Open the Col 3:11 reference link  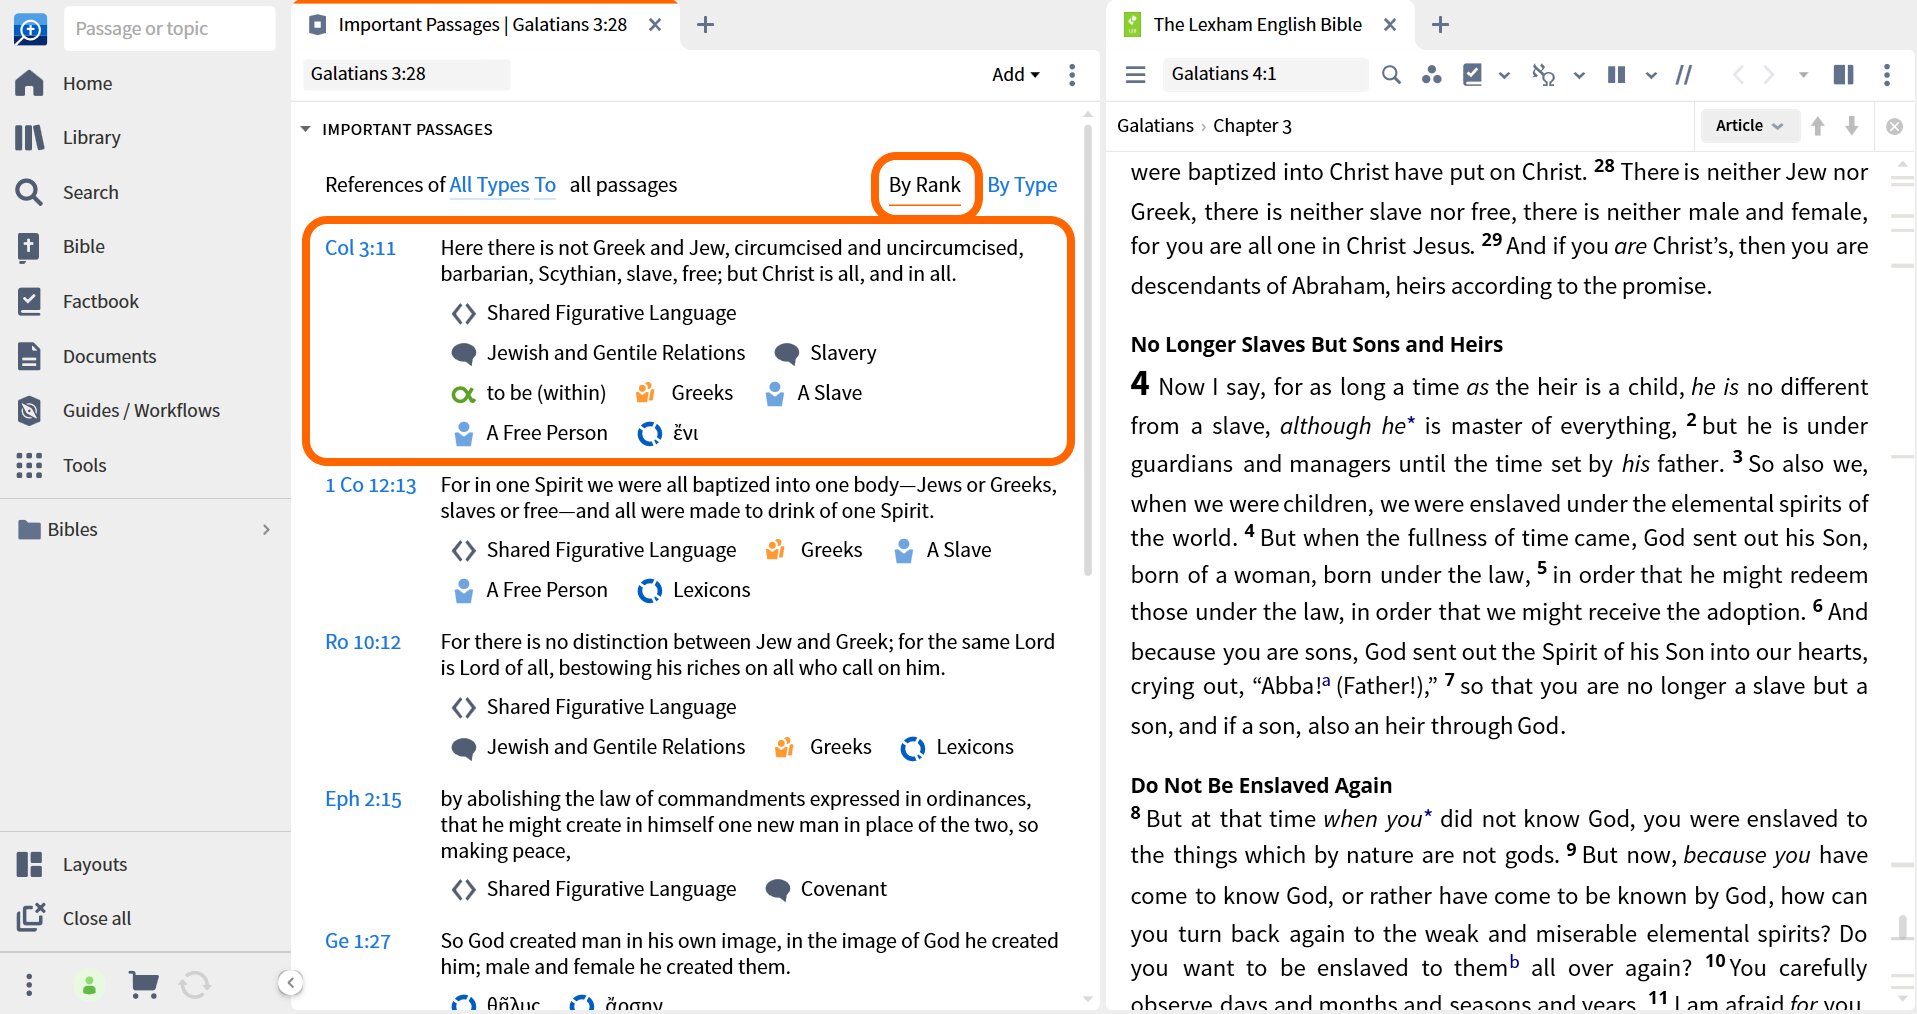[x=360, y=248]
